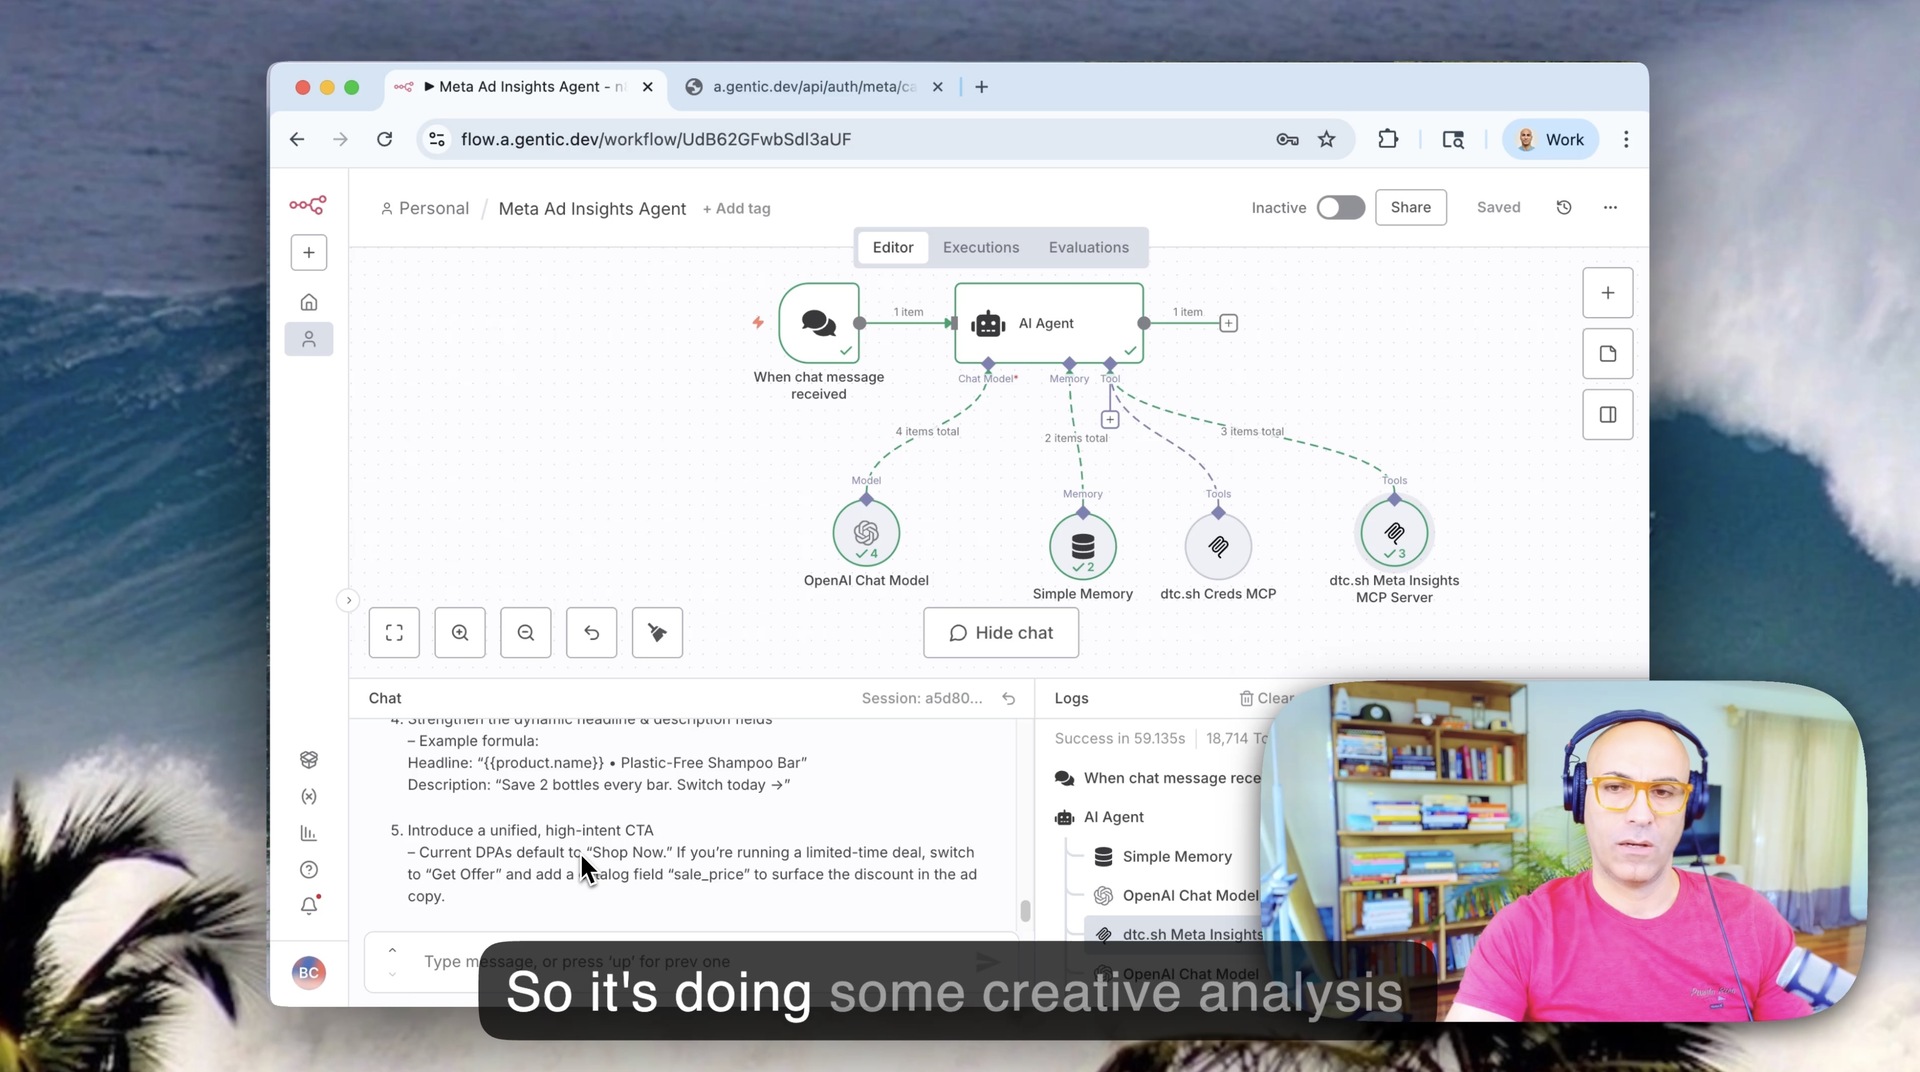1920x1072 pixels.
Task: Click the canvas add node plus button
Action: [x=1608, y=293]
